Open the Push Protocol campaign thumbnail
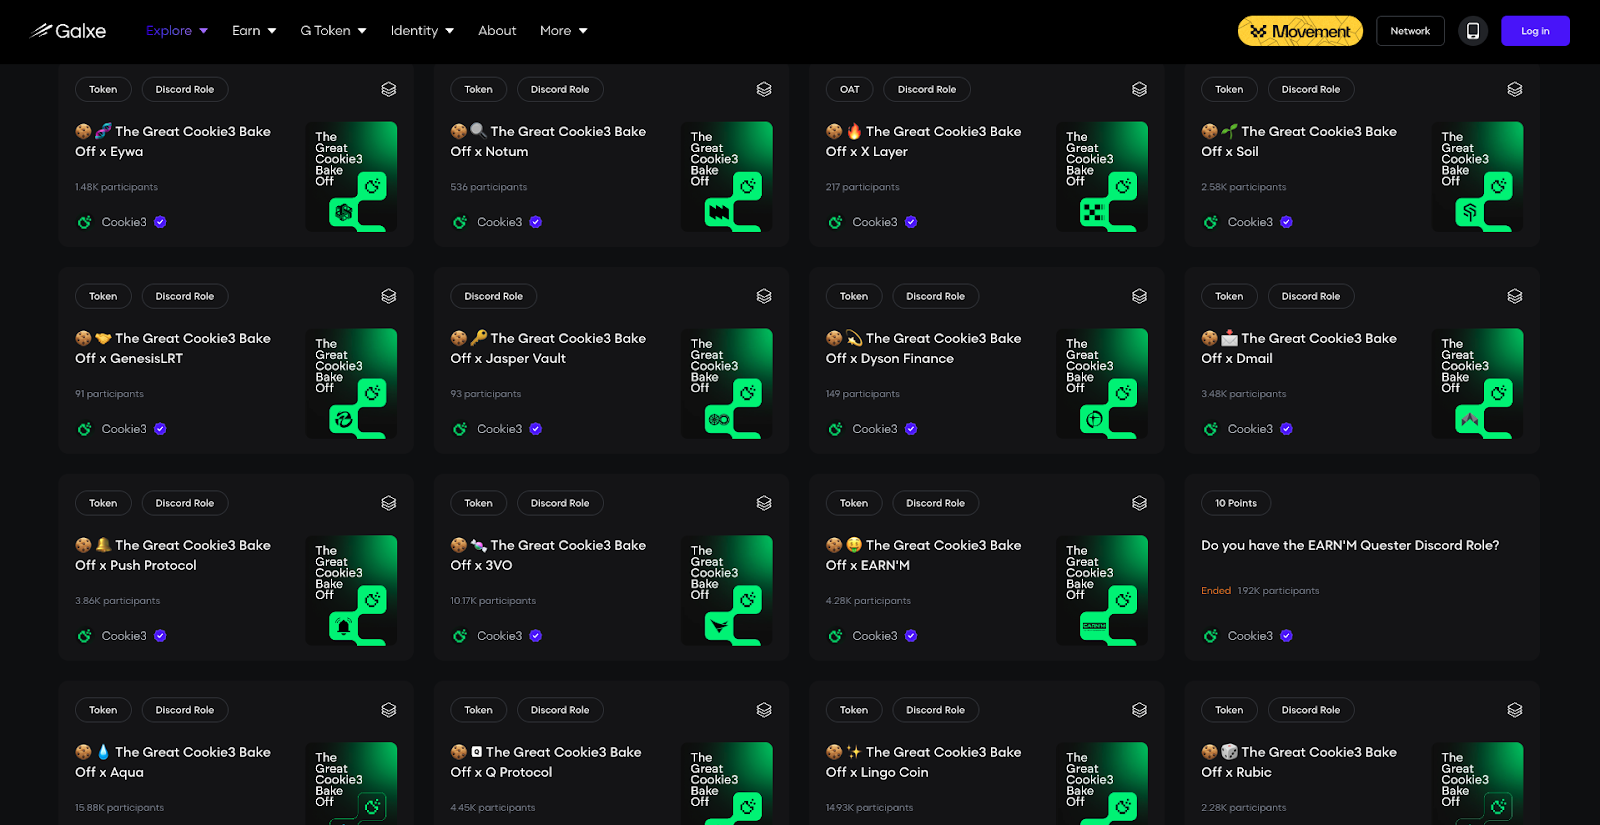This screenshot has height=825, width=1600. coord(351,591)
